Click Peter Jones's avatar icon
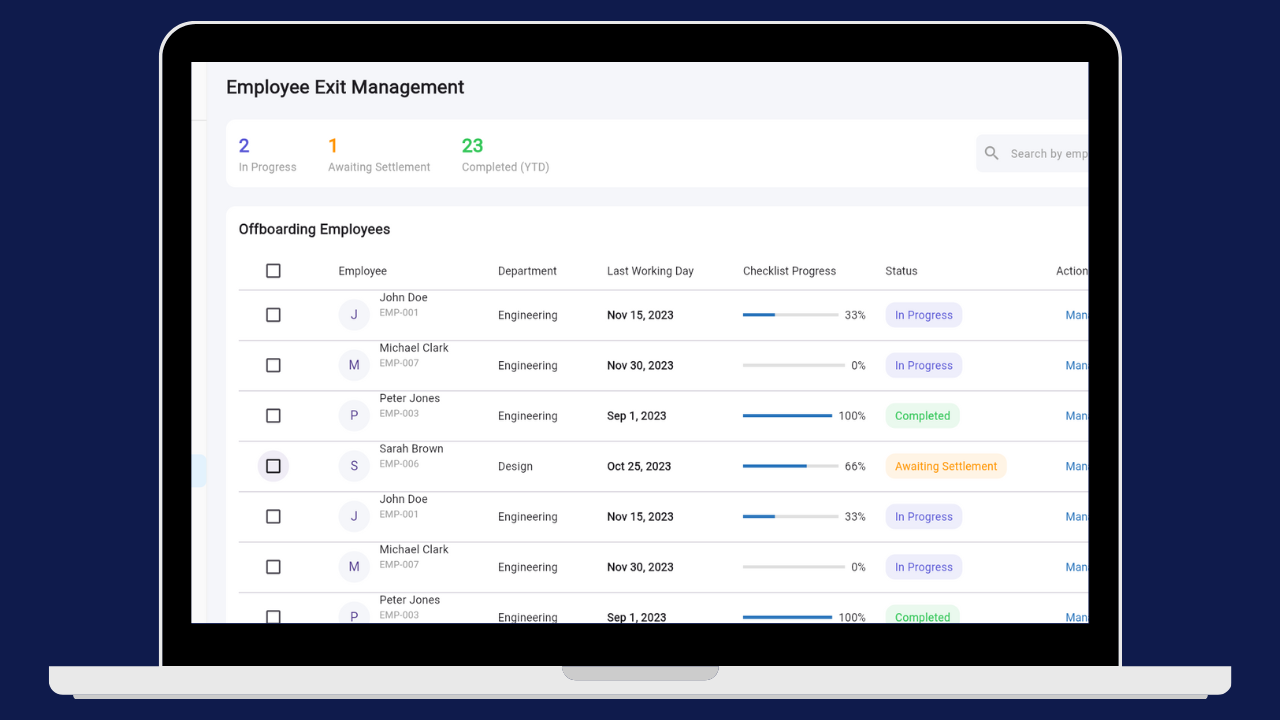Image resolution: width=1280 pixels, height=720 pixels. (x=354, y=415)
